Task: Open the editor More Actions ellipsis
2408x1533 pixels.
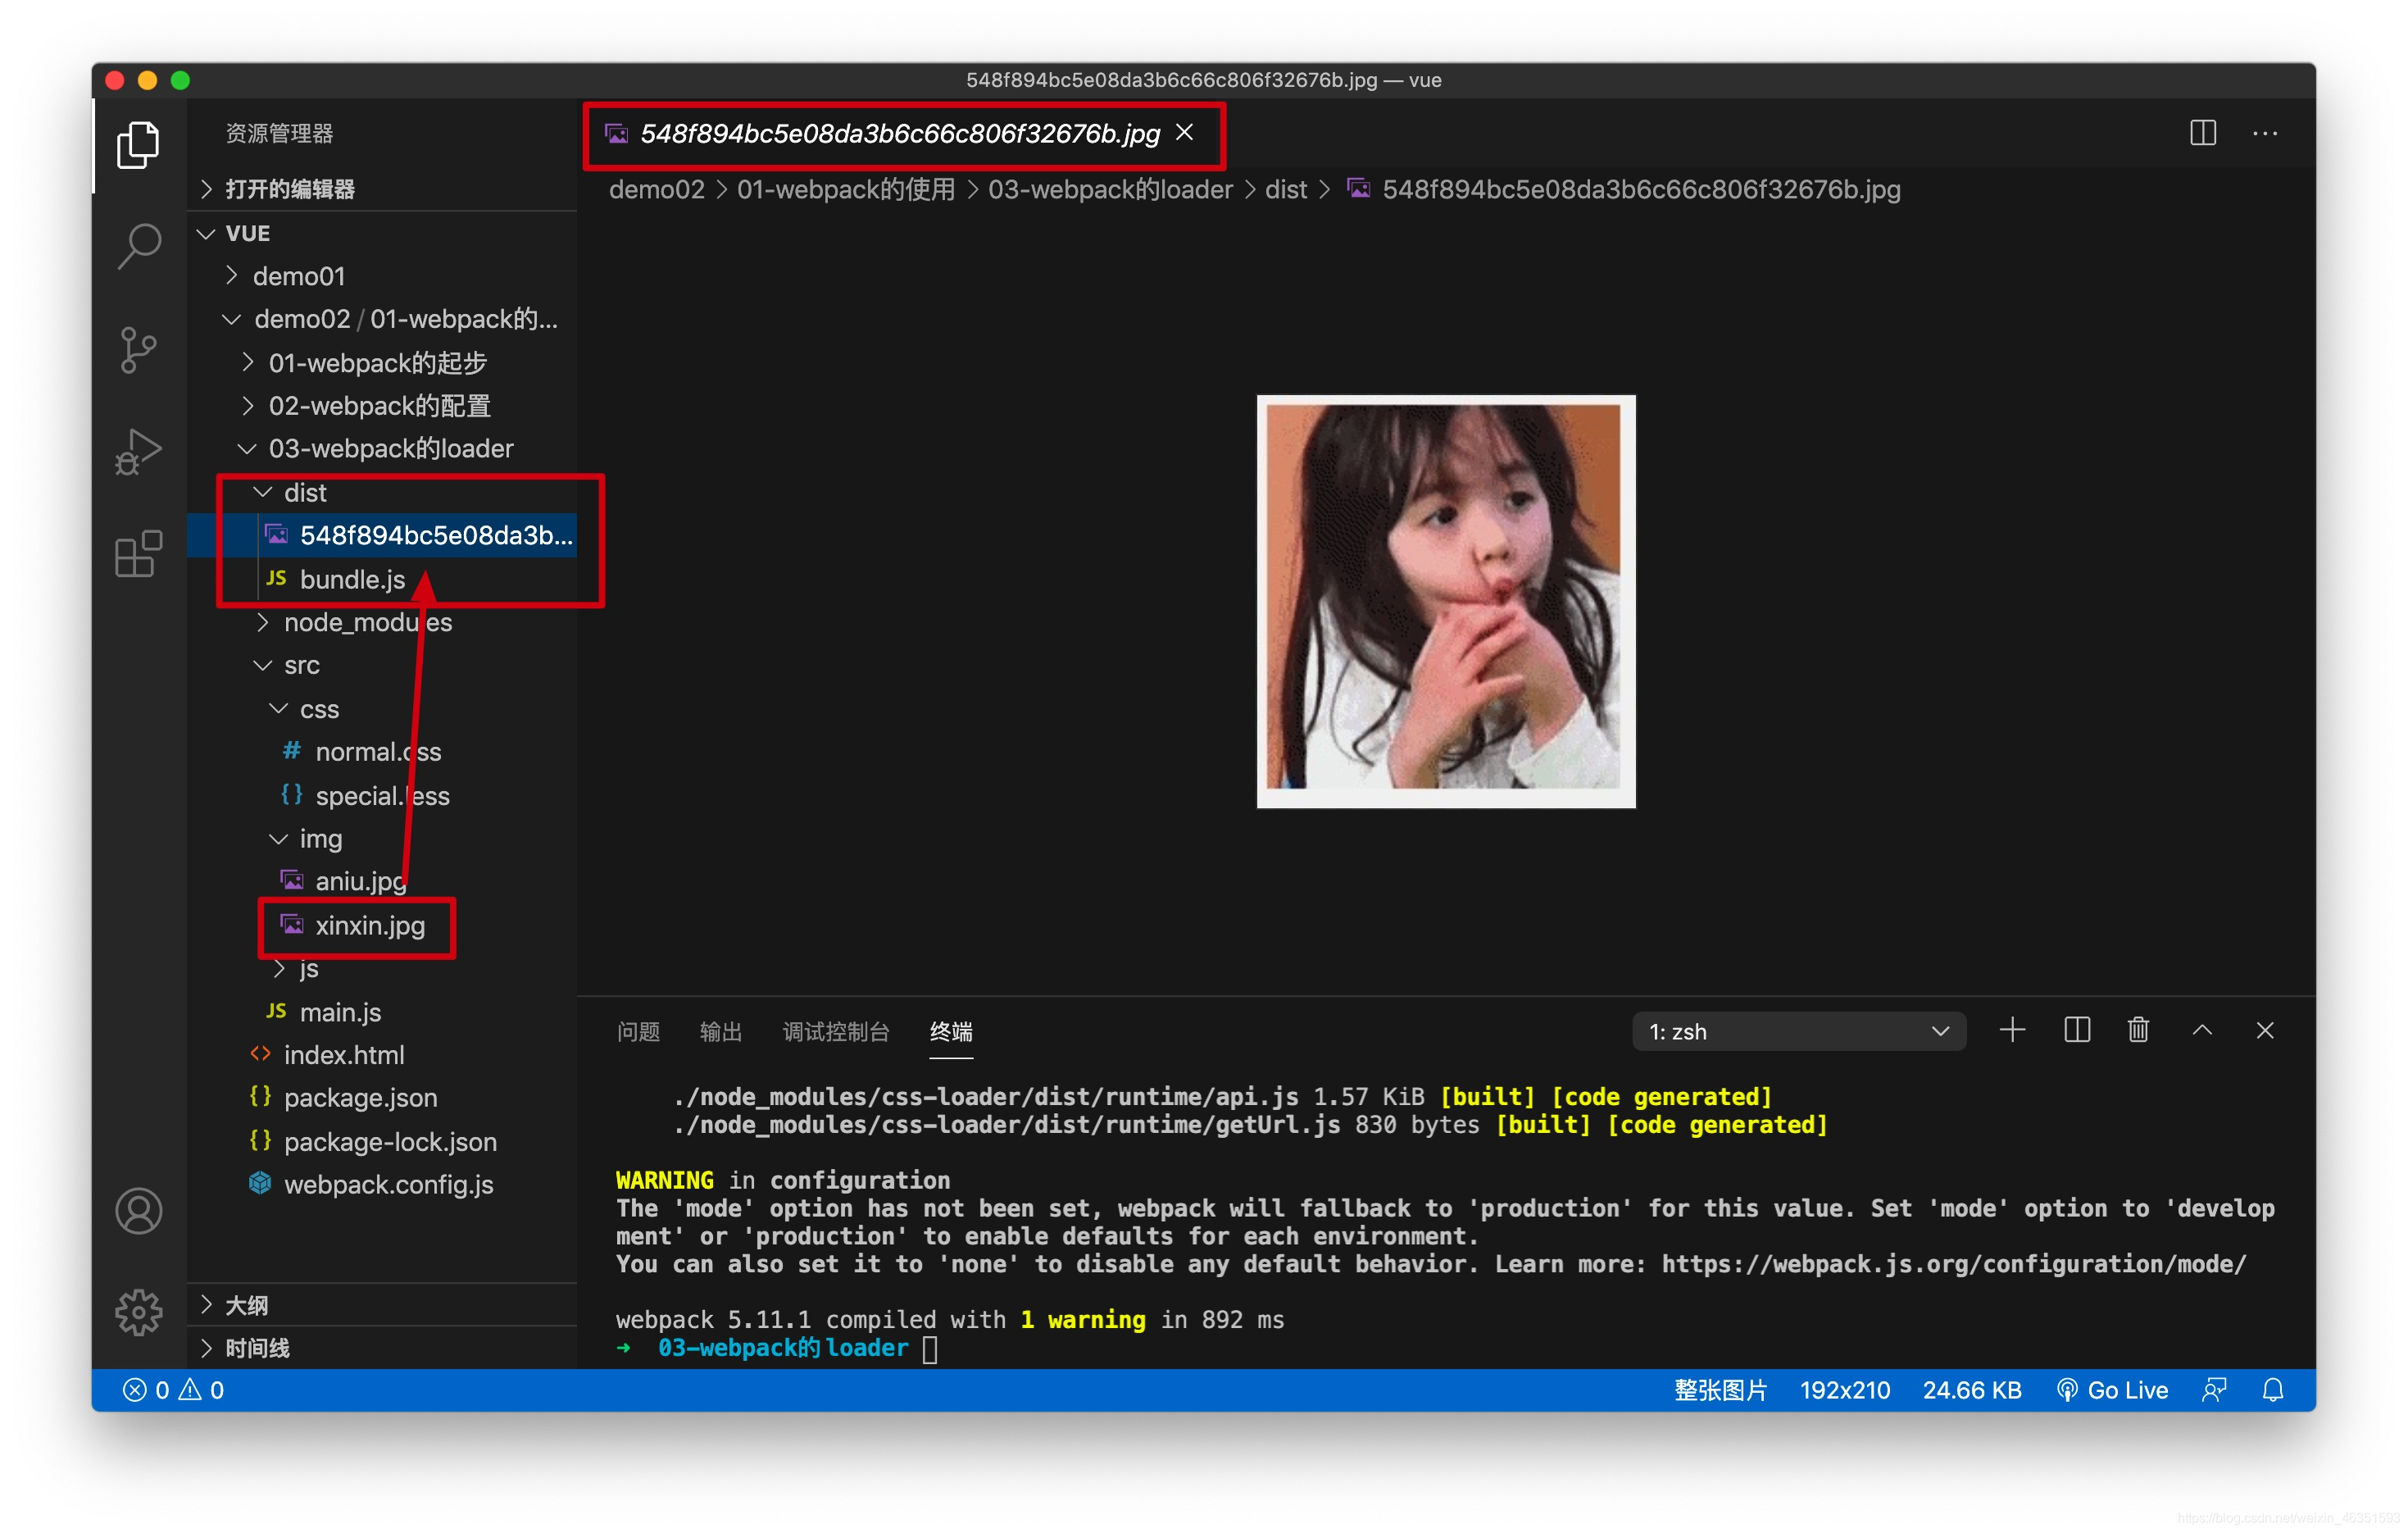Action: [2265, 133]
